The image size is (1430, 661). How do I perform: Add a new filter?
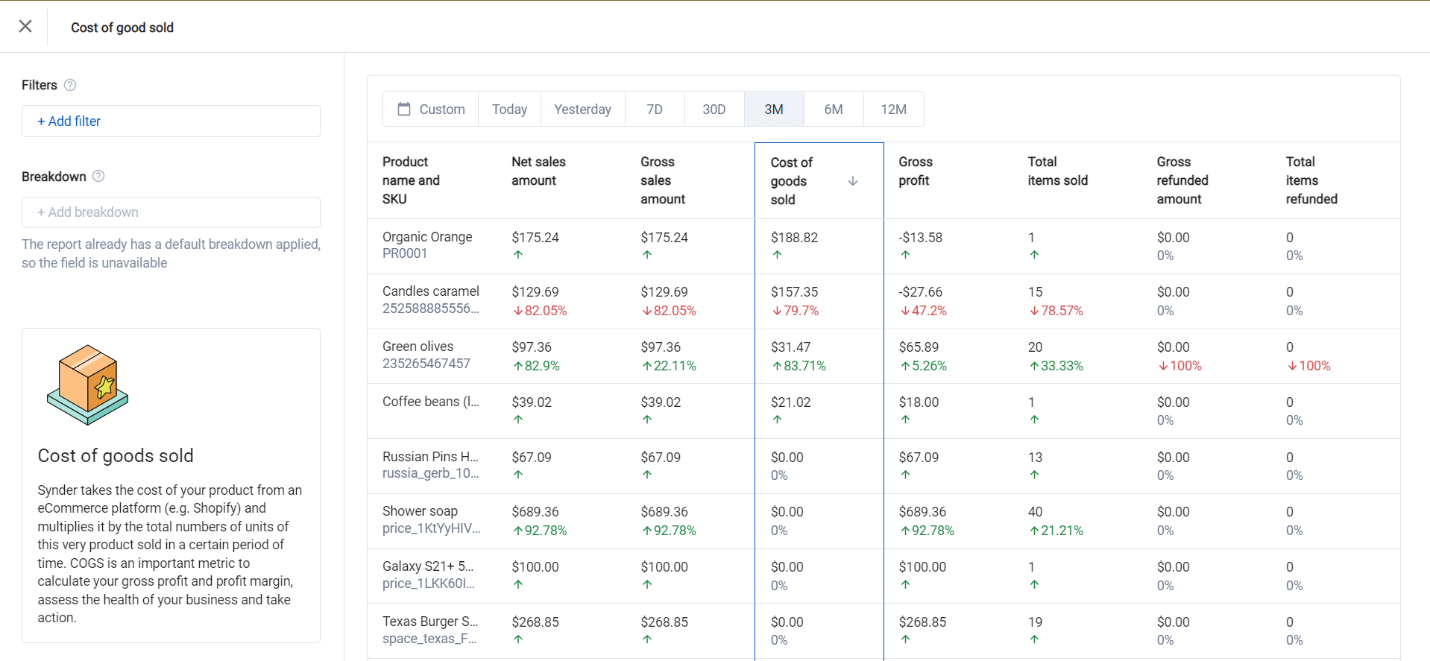tap(70, 121)
